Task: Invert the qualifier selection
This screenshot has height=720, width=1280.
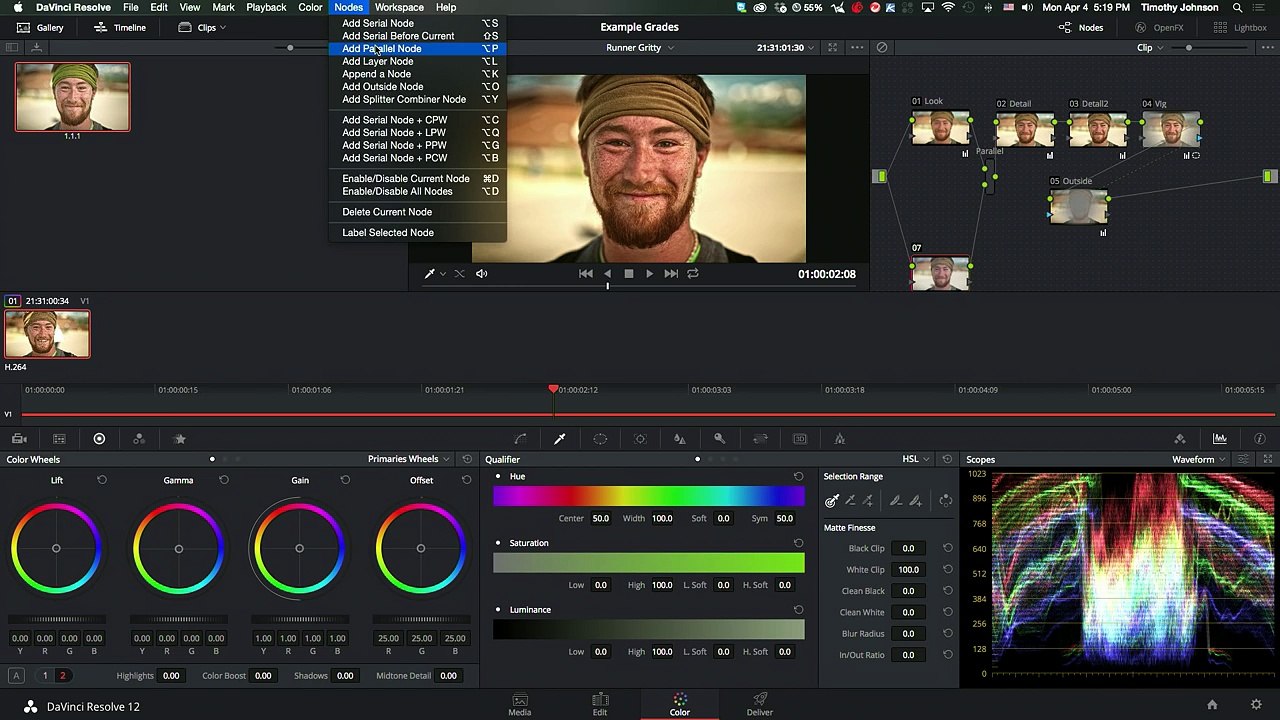Action: (946, 500)
